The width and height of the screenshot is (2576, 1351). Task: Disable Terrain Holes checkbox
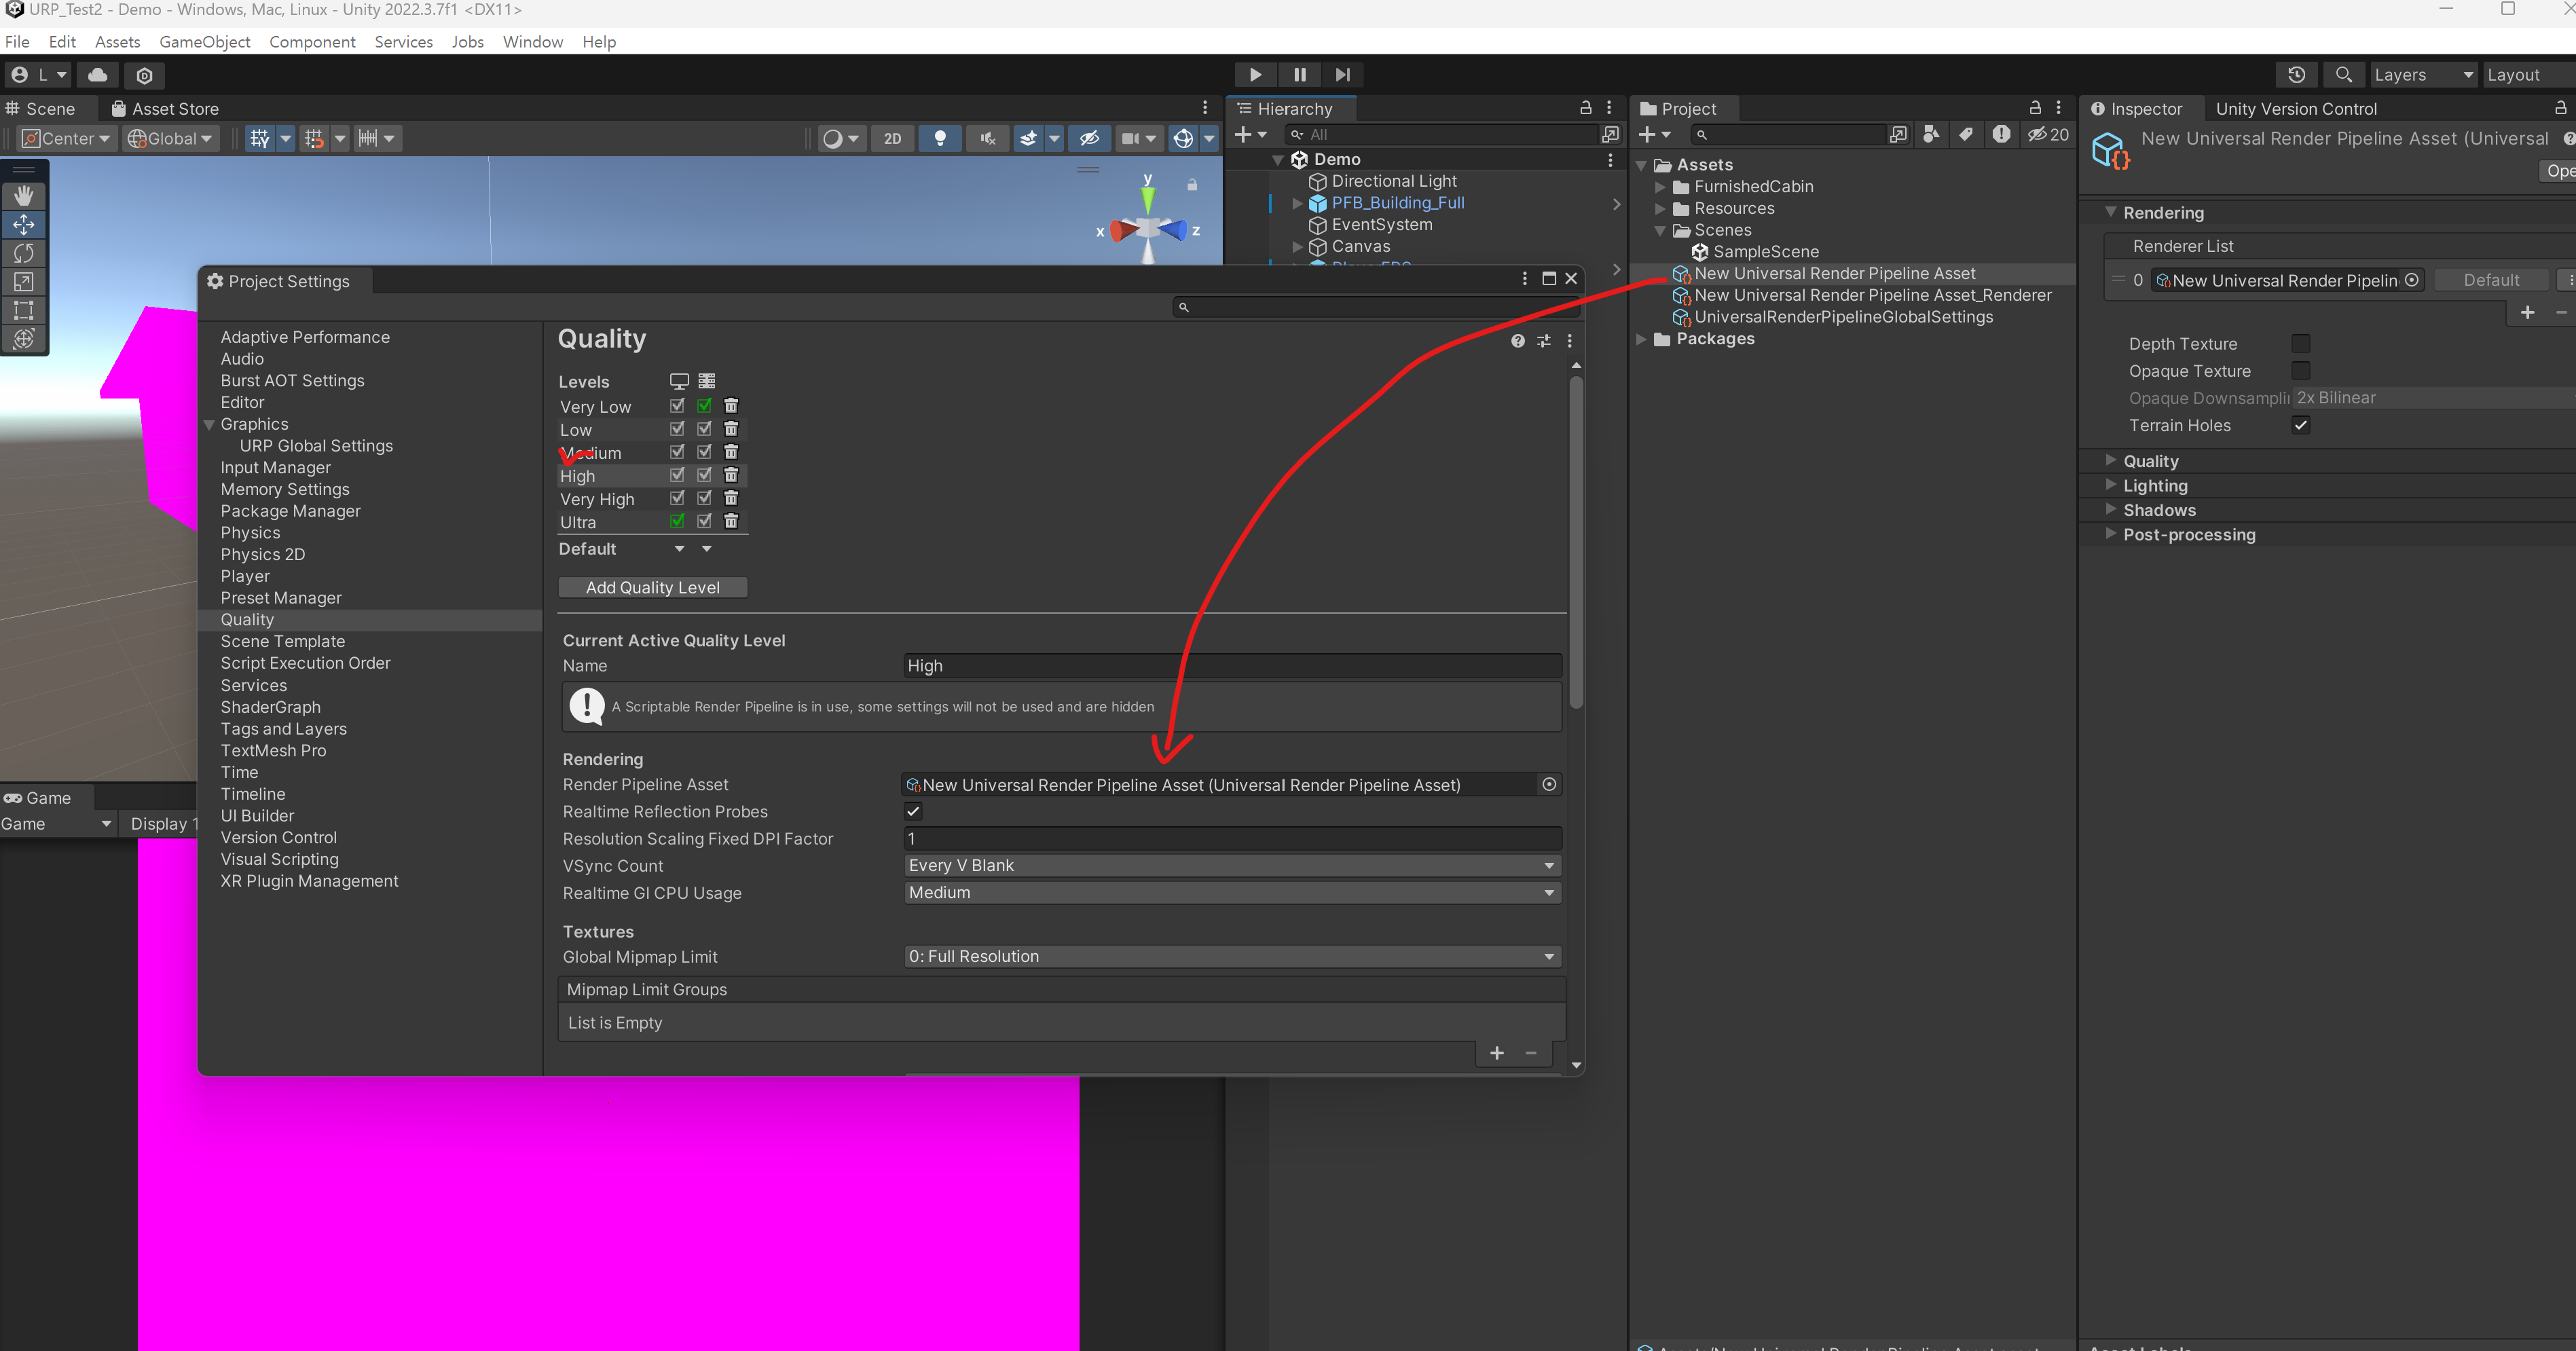click(2300, 425)
